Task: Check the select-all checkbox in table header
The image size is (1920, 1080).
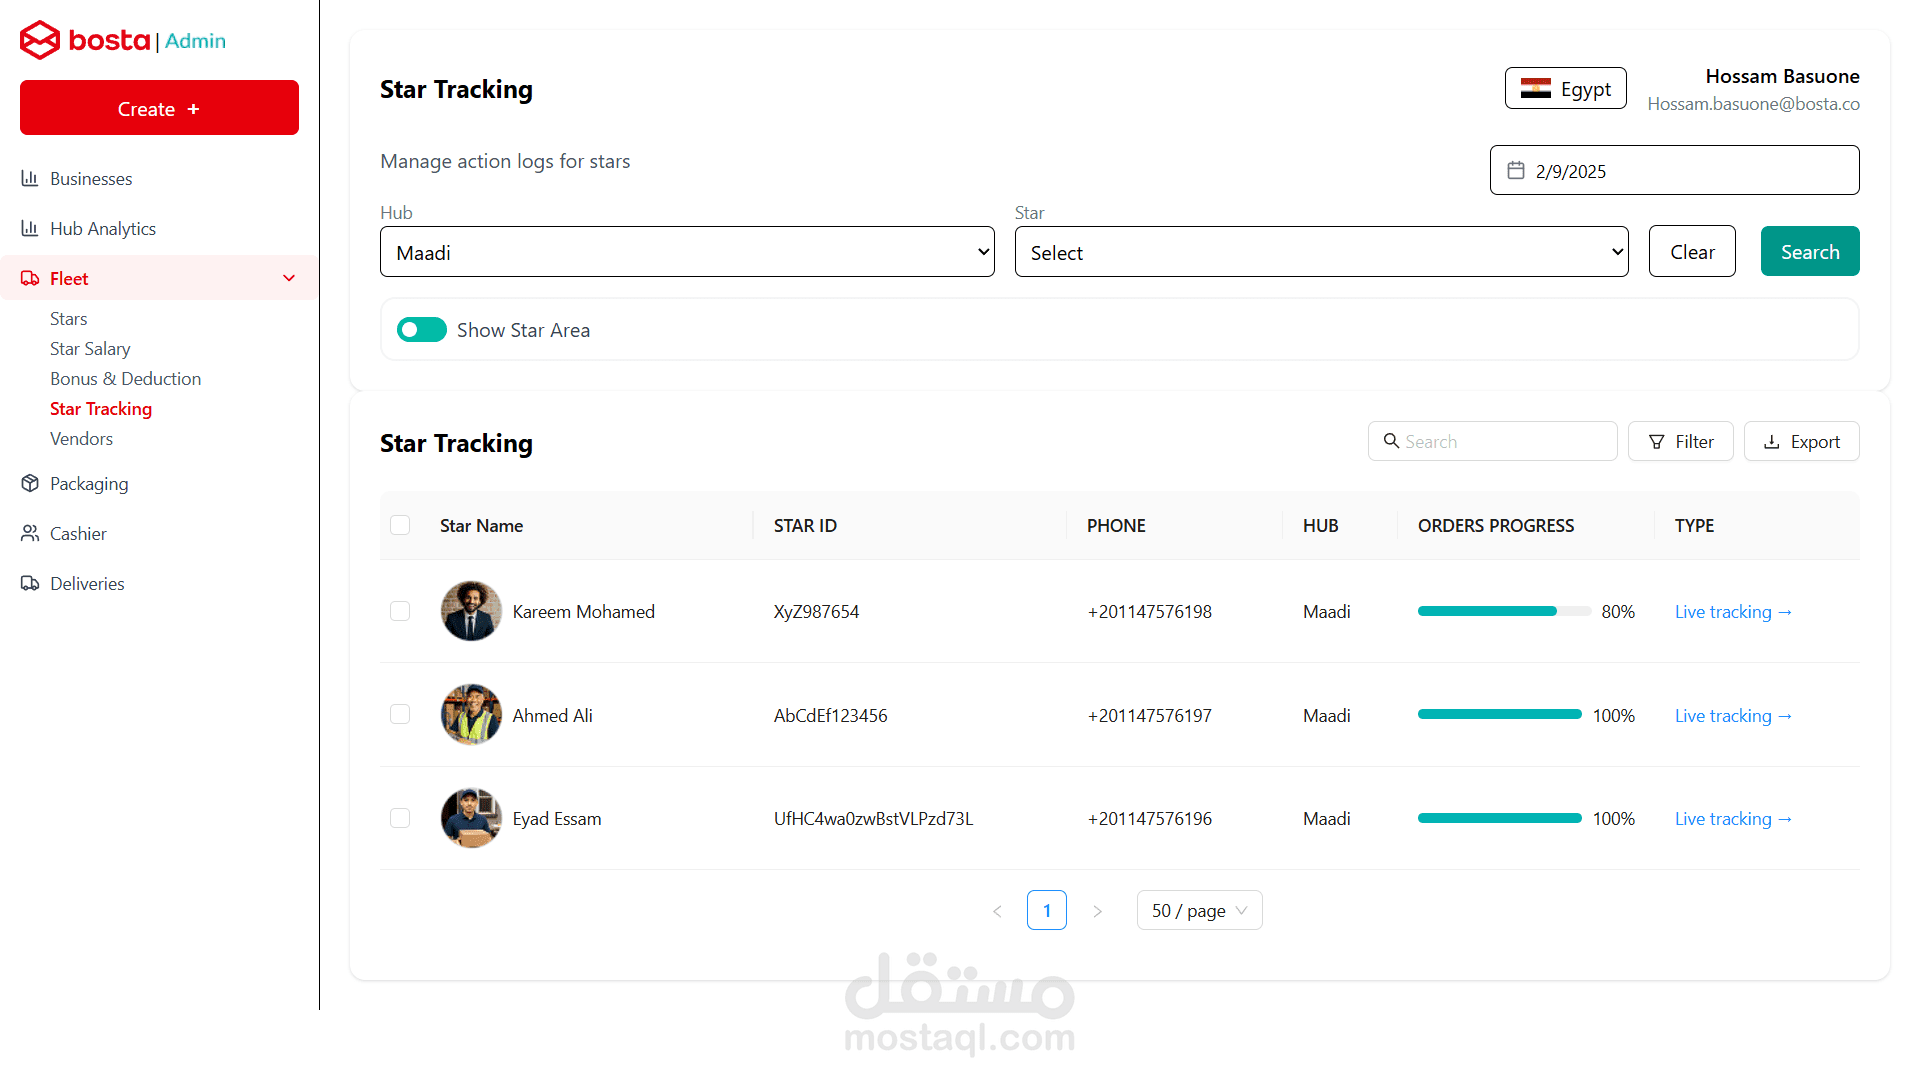Action: pos(400,525)
